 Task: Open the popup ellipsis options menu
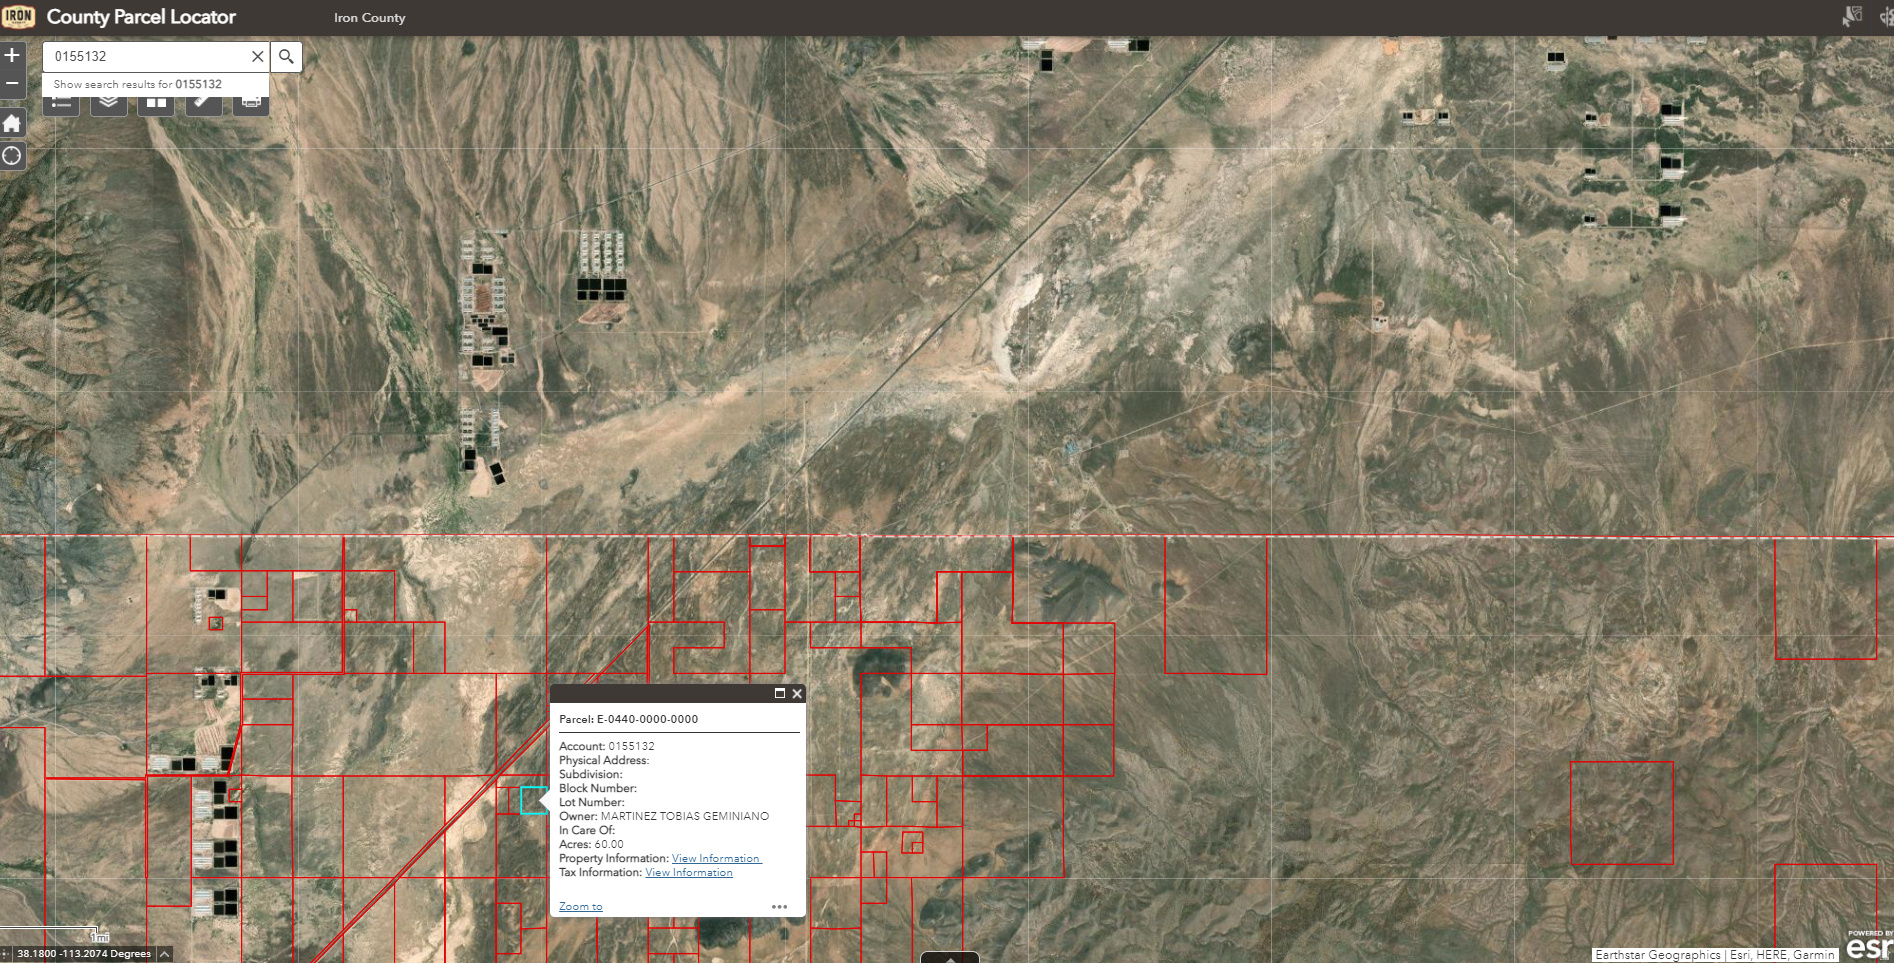(x=779, y=906)
